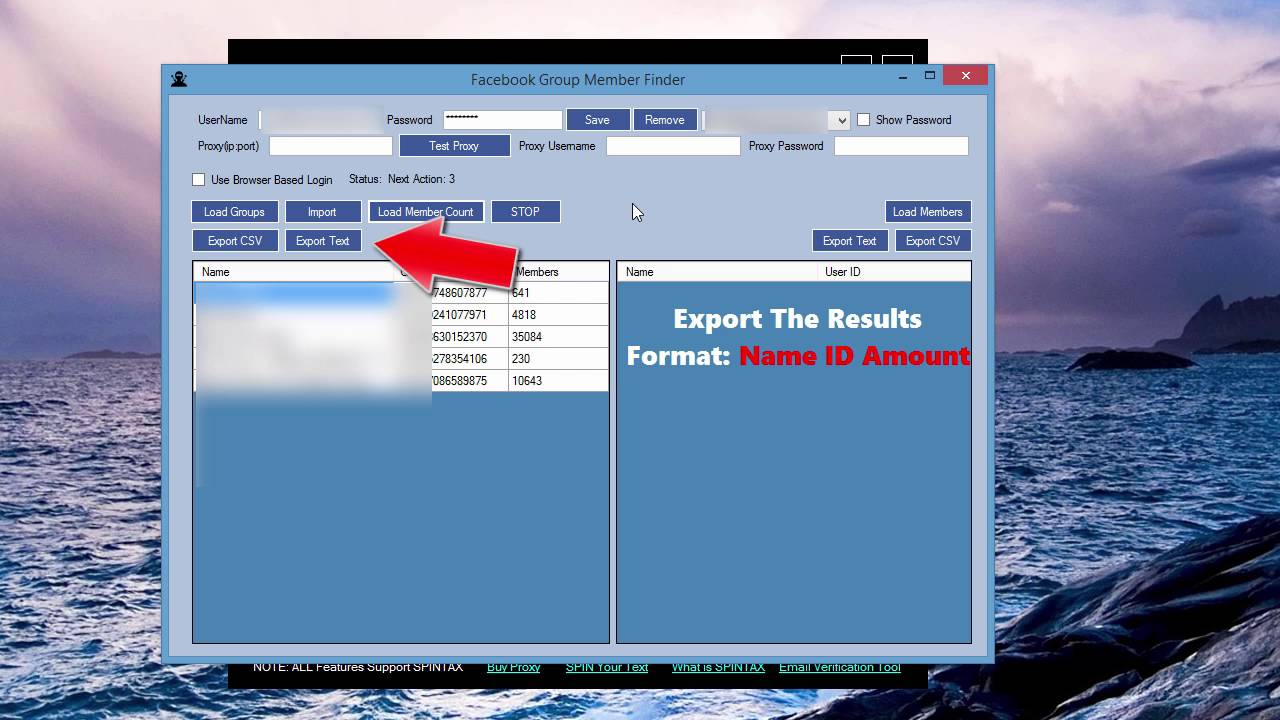The width and height of the screenshot is (1280, 720).
Task: Export groups list as Text
Action: tap(323, 241)
